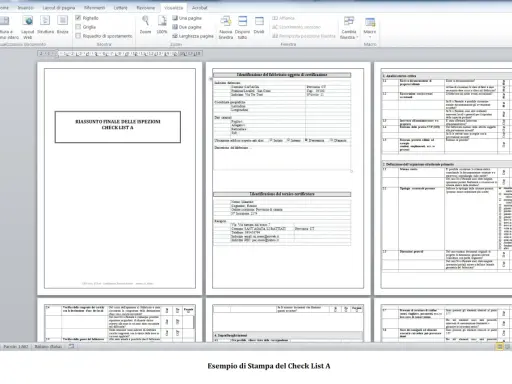Open the Zoom dialog magnifier

click(145, 25)
